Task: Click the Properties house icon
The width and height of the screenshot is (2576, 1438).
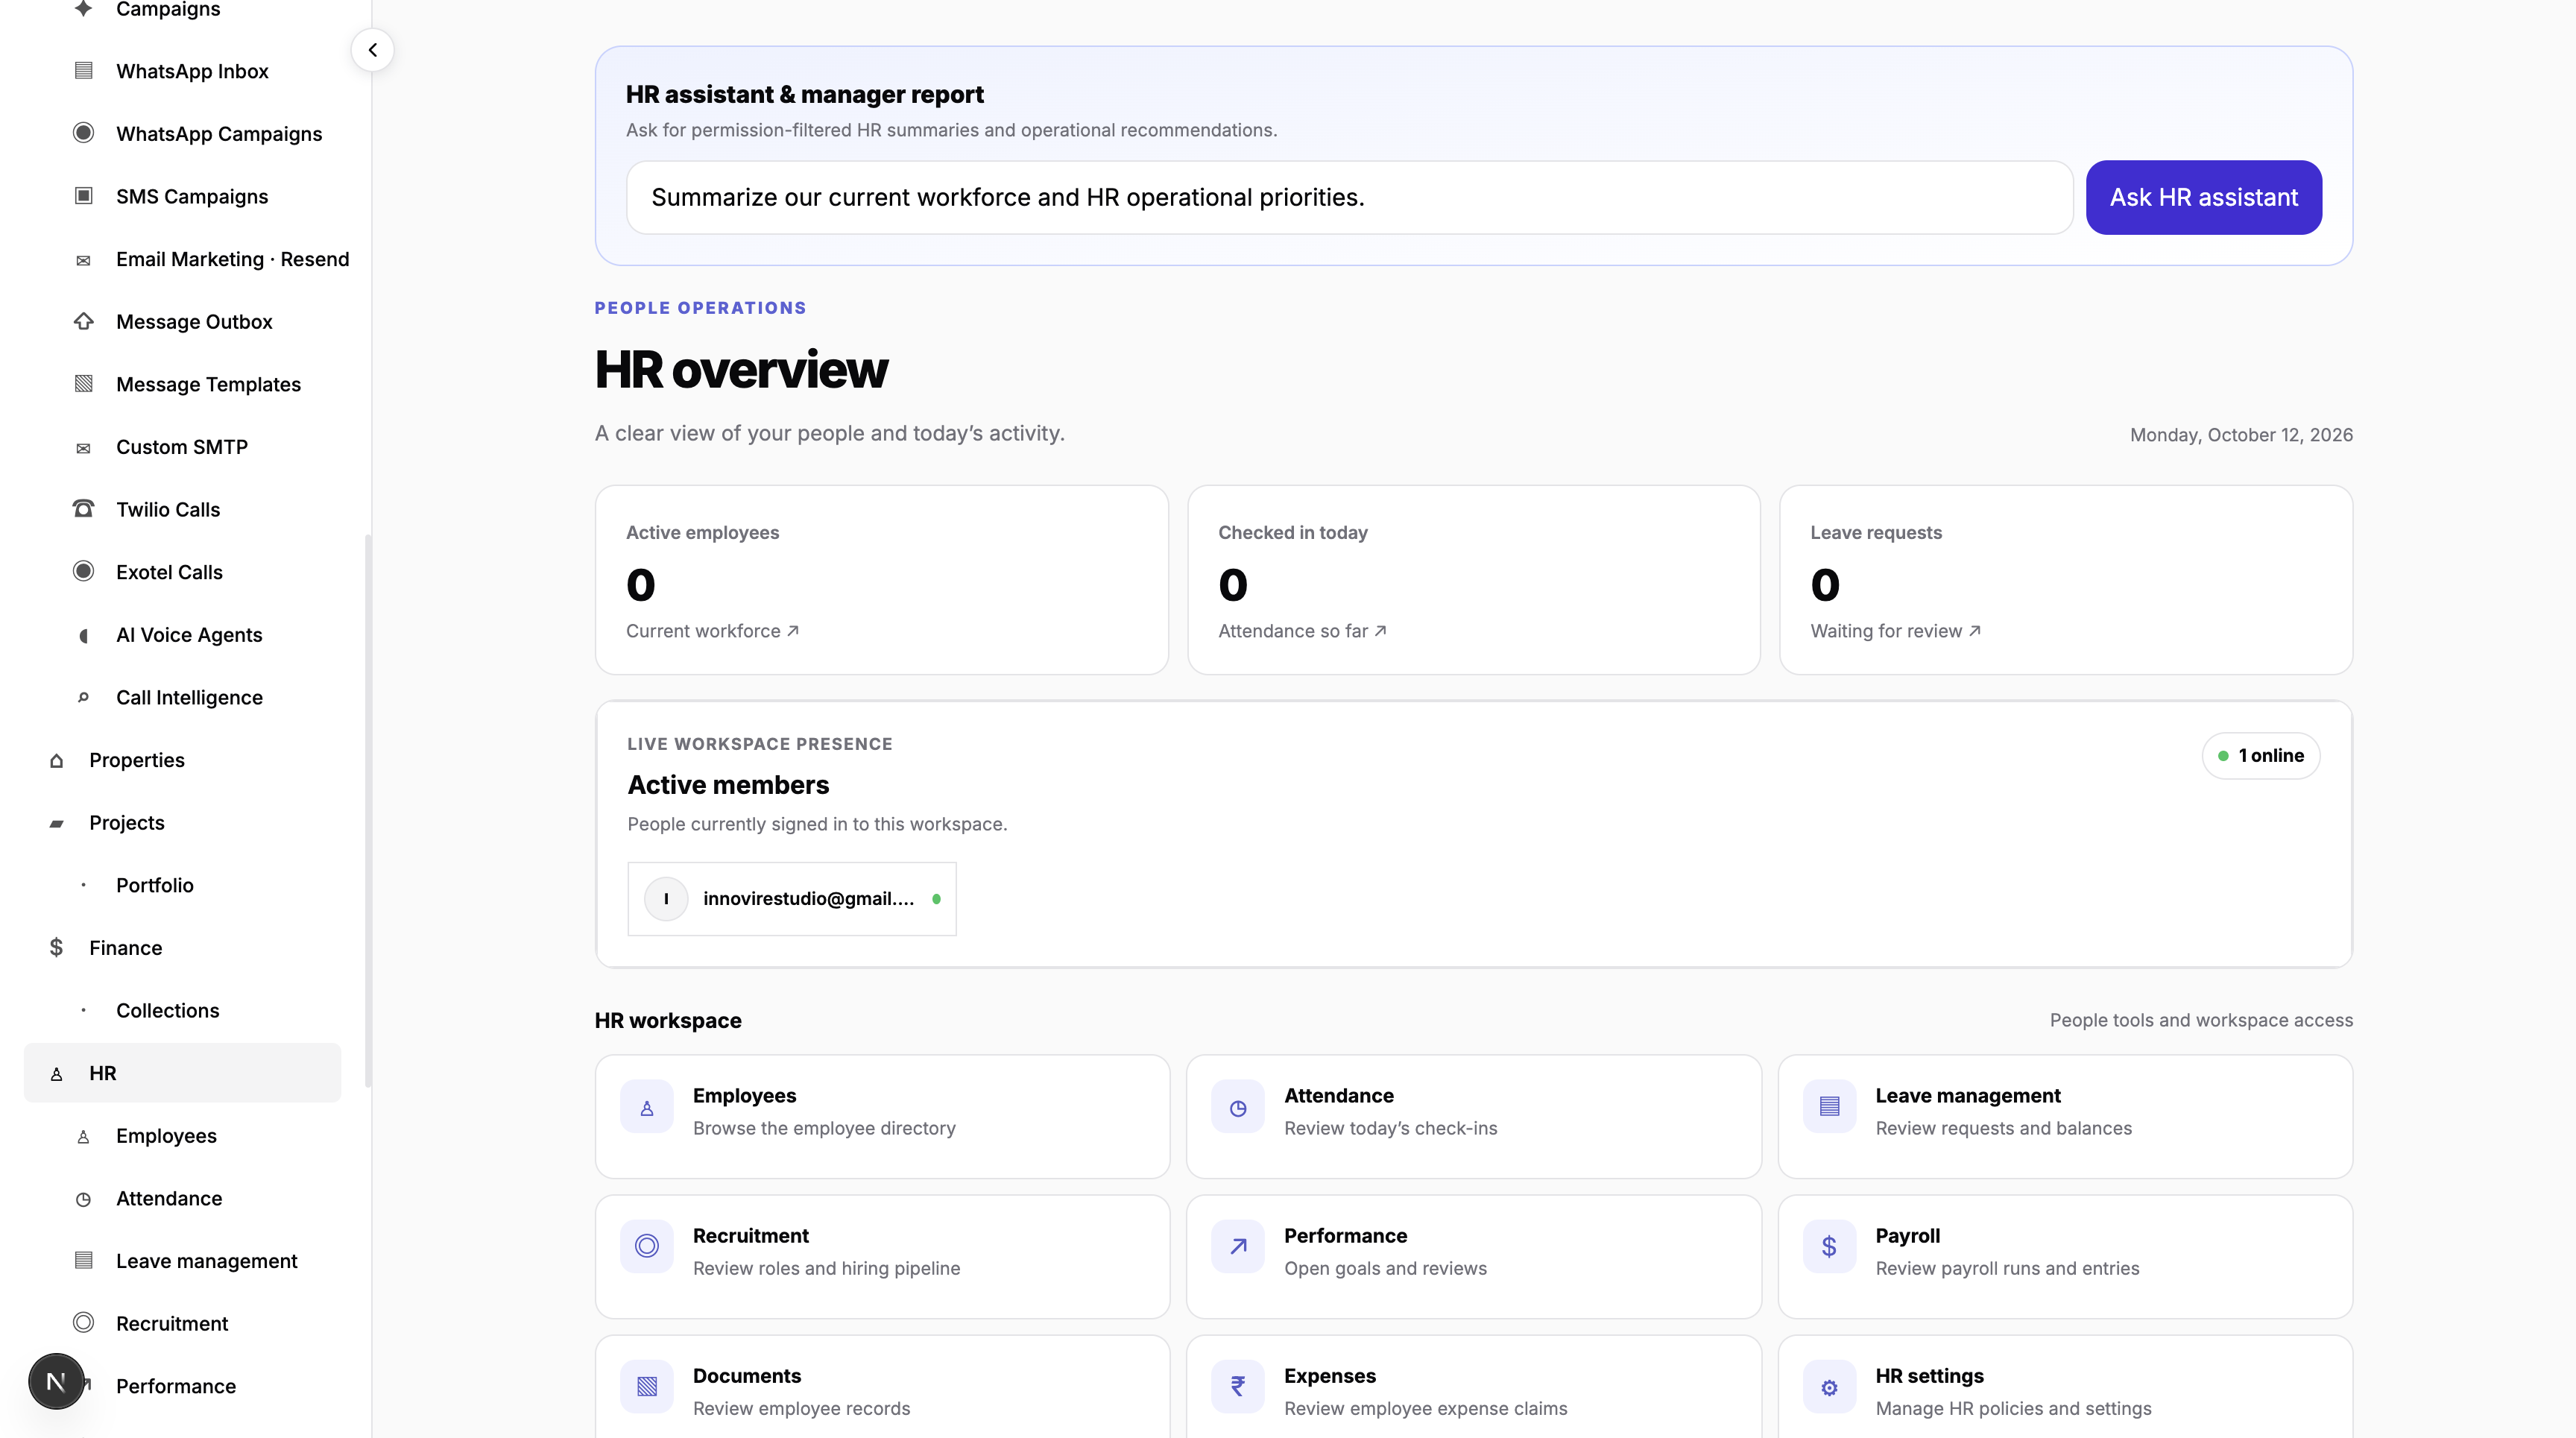Action: tap(57, 761)
